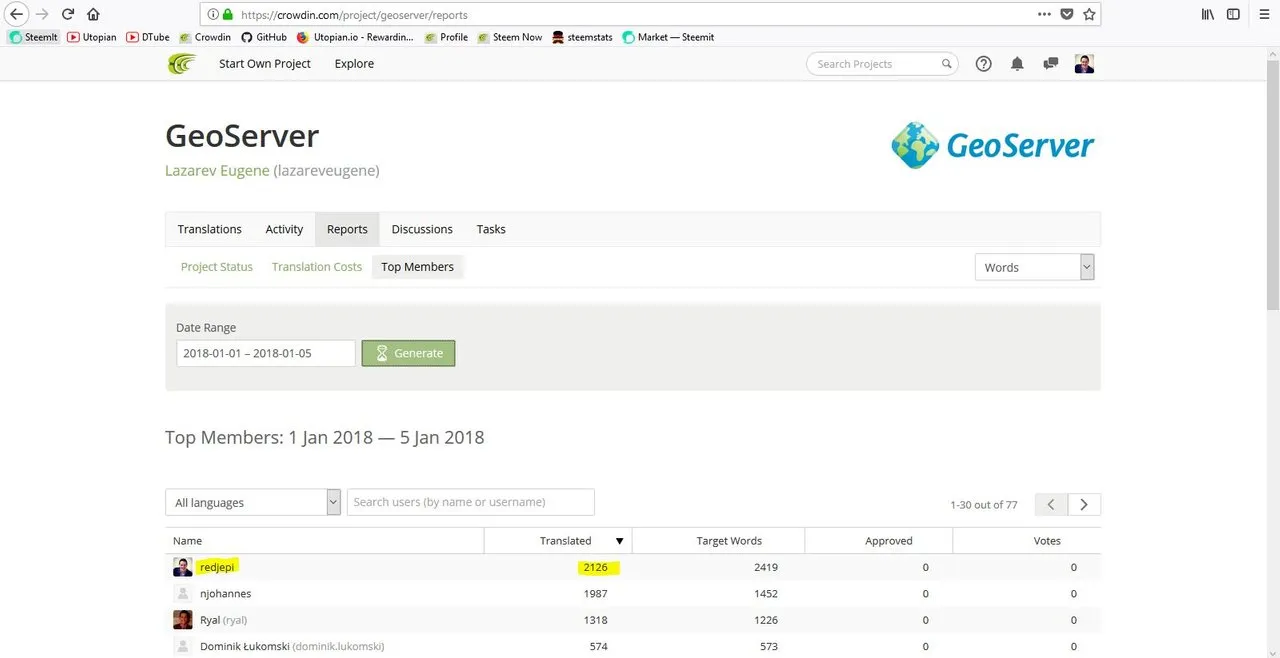Sort by Translated column header

coord(558,541)
